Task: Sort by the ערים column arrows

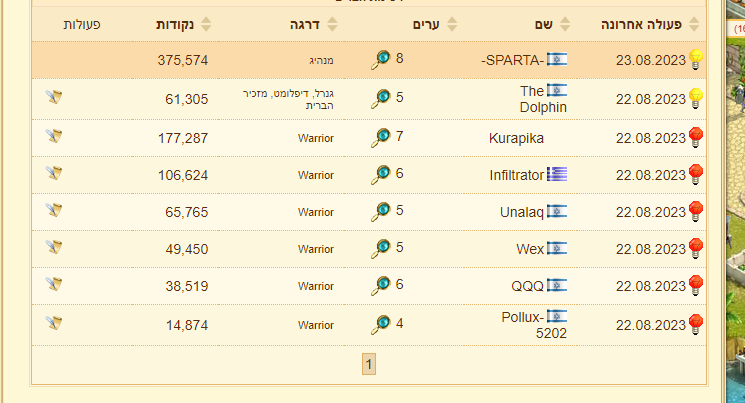Action: tap(452, 24)
